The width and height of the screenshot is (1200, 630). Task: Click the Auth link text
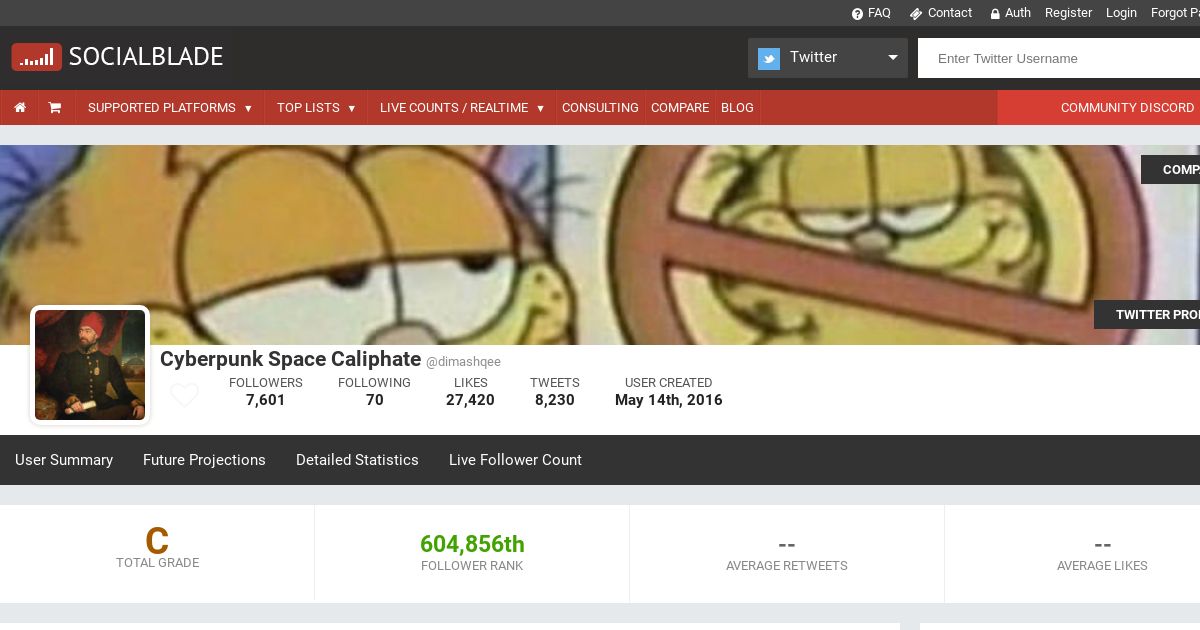click(x=1018, y=13)
